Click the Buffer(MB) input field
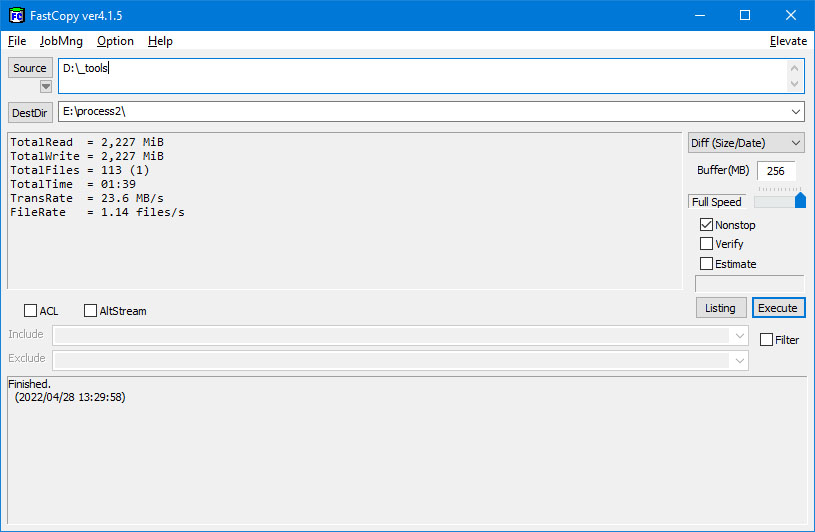Viewport: 815px width, 532px height. pyautogui.click(x=776, y=171)
